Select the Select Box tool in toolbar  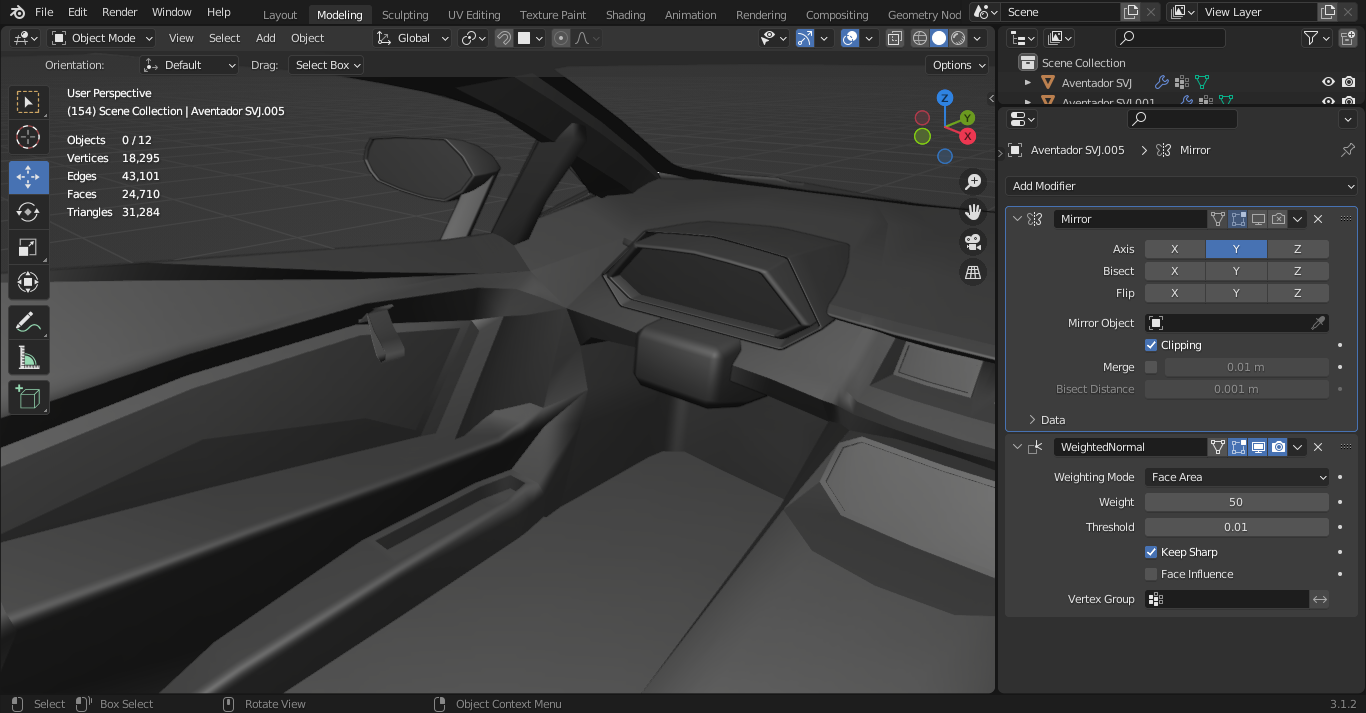point(28,102)
